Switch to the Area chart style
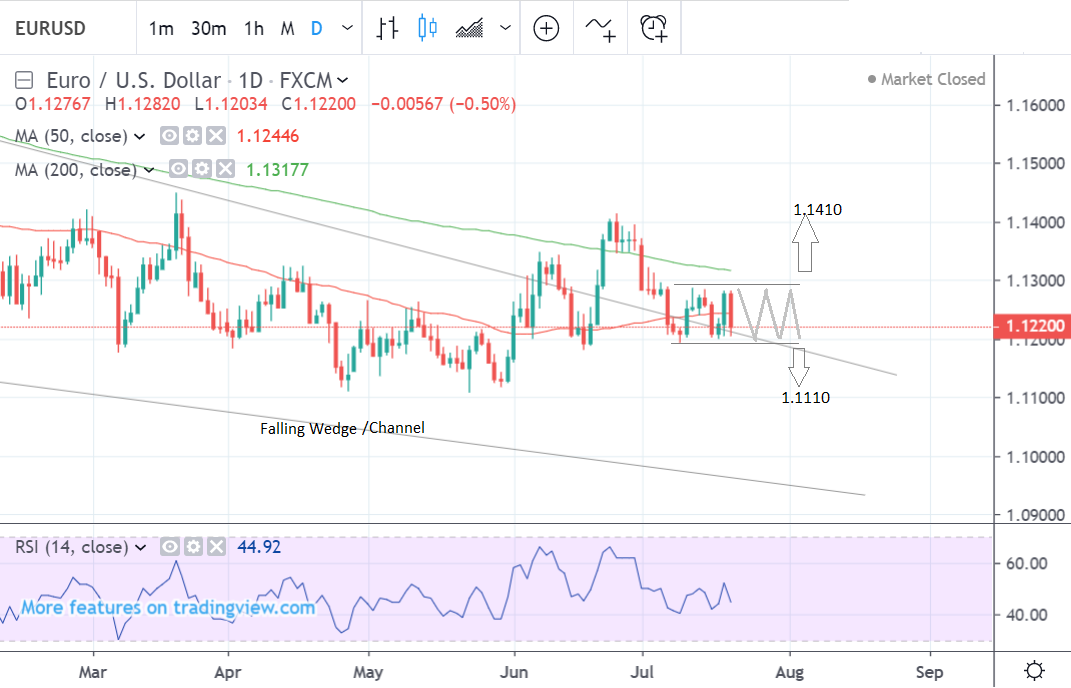Viewport: 1071px width, 688px height. (x=470, y=28)
